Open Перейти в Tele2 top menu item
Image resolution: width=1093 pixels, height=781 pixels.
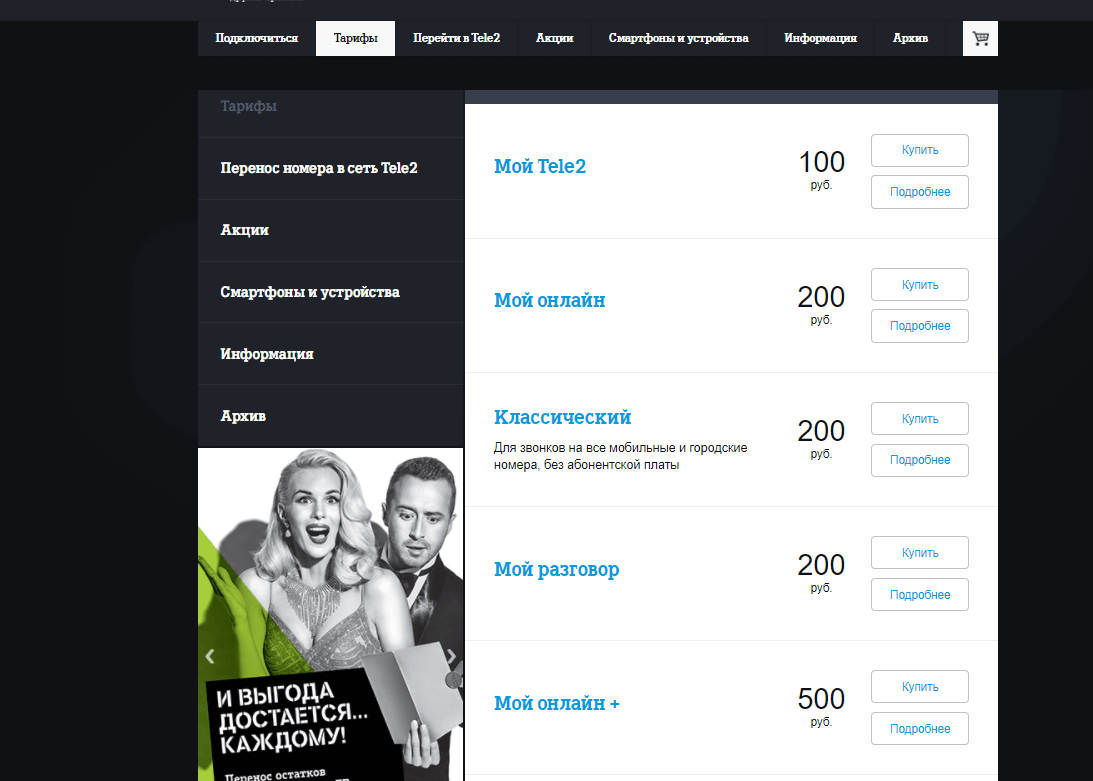tap(457, 38)
